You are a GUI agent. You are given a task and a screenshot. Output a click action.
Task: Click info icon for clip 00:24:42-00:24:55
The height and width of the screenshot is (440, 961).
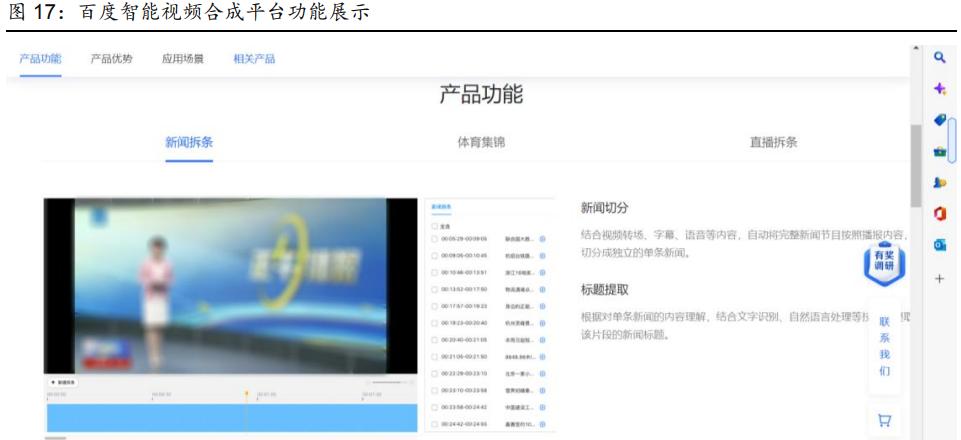pos(542,424)
